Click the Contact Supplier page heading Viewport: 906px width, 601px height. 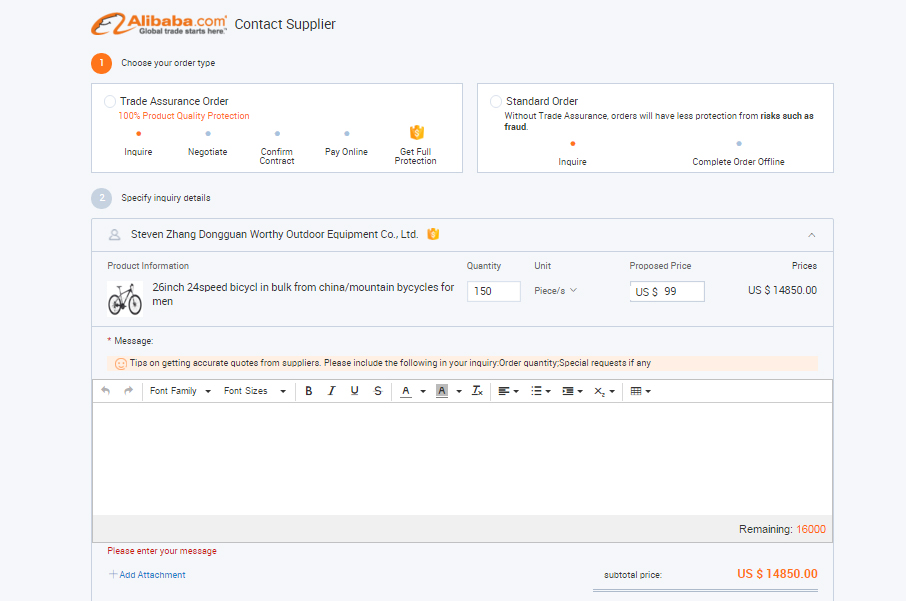(285, 24)
